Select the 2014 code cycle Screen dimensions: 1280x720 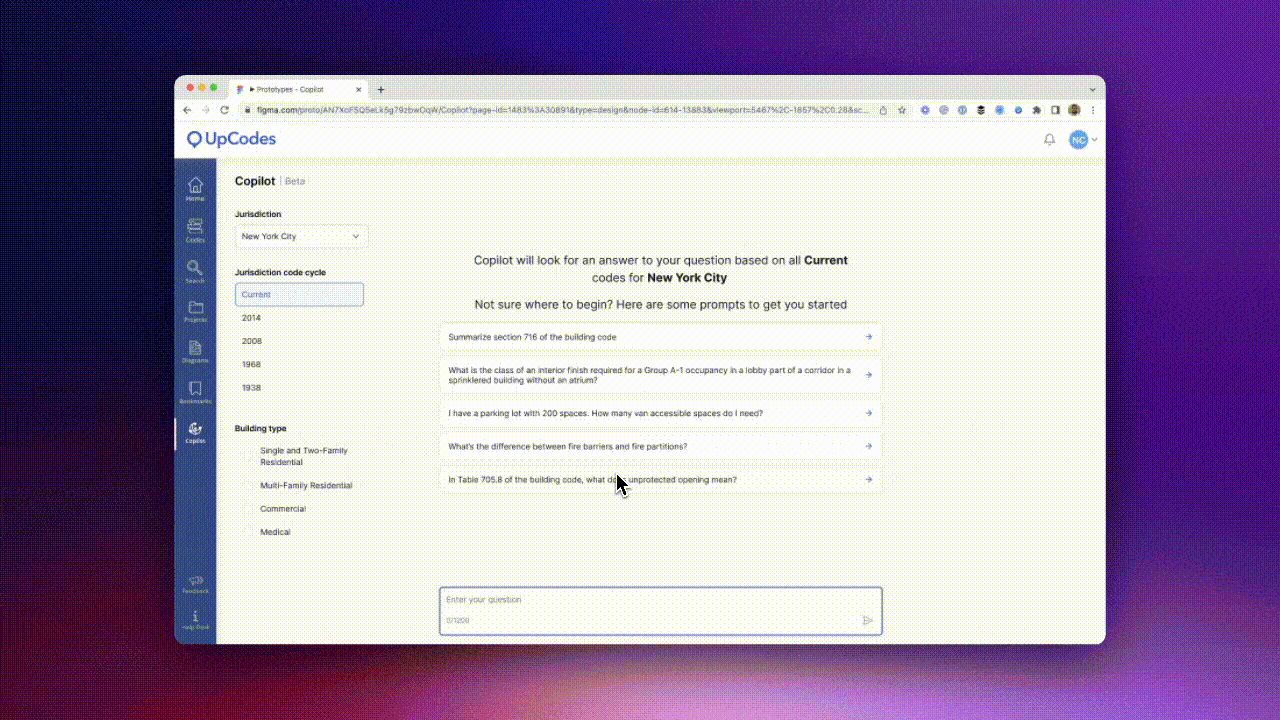(251, 318)
